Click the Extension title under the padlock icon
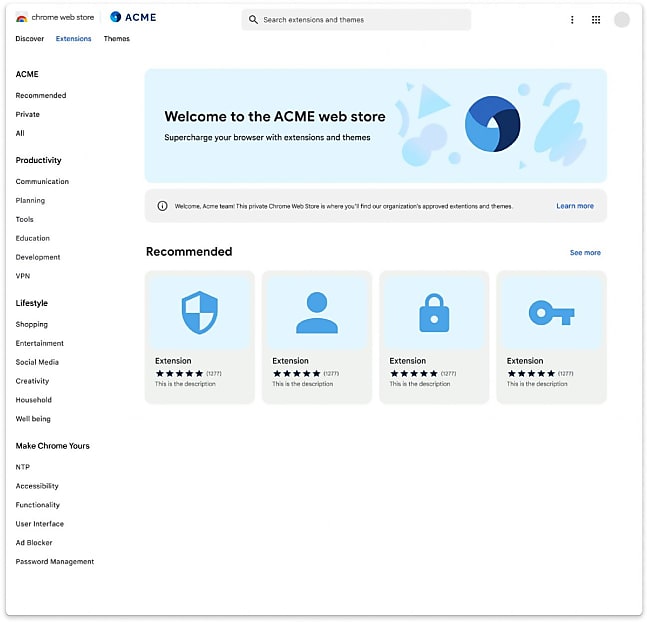Viewport: 647px width, 622px height. click(408, 361)
